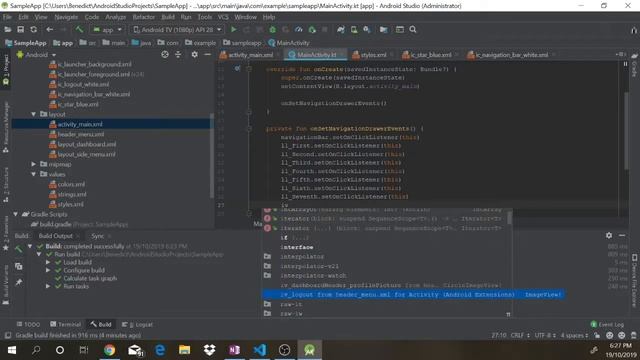The width and height of the screenshot is (640, 360).
Task: Collapse the layout folder
Action: coord(33,114)
